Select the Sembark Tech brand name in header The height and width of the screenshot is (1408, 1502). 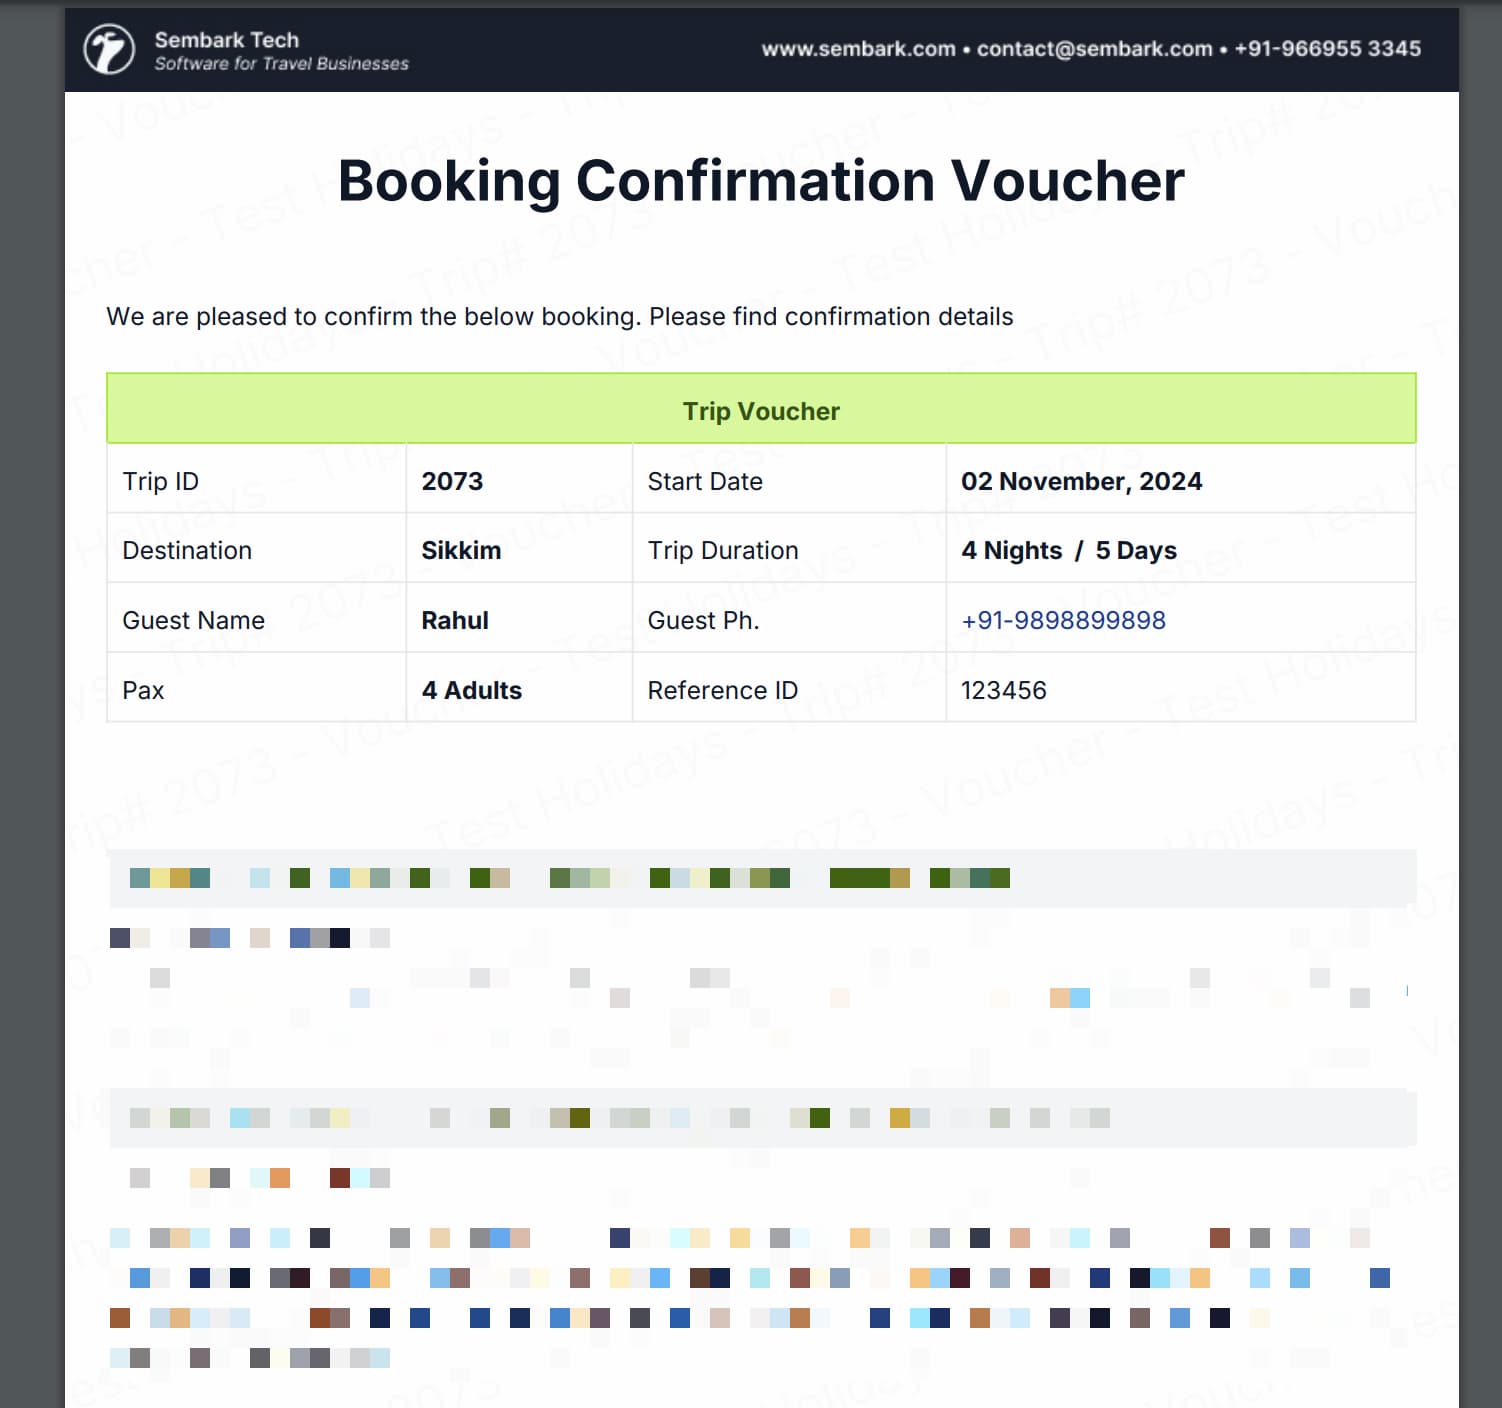[x=227, y=40]
